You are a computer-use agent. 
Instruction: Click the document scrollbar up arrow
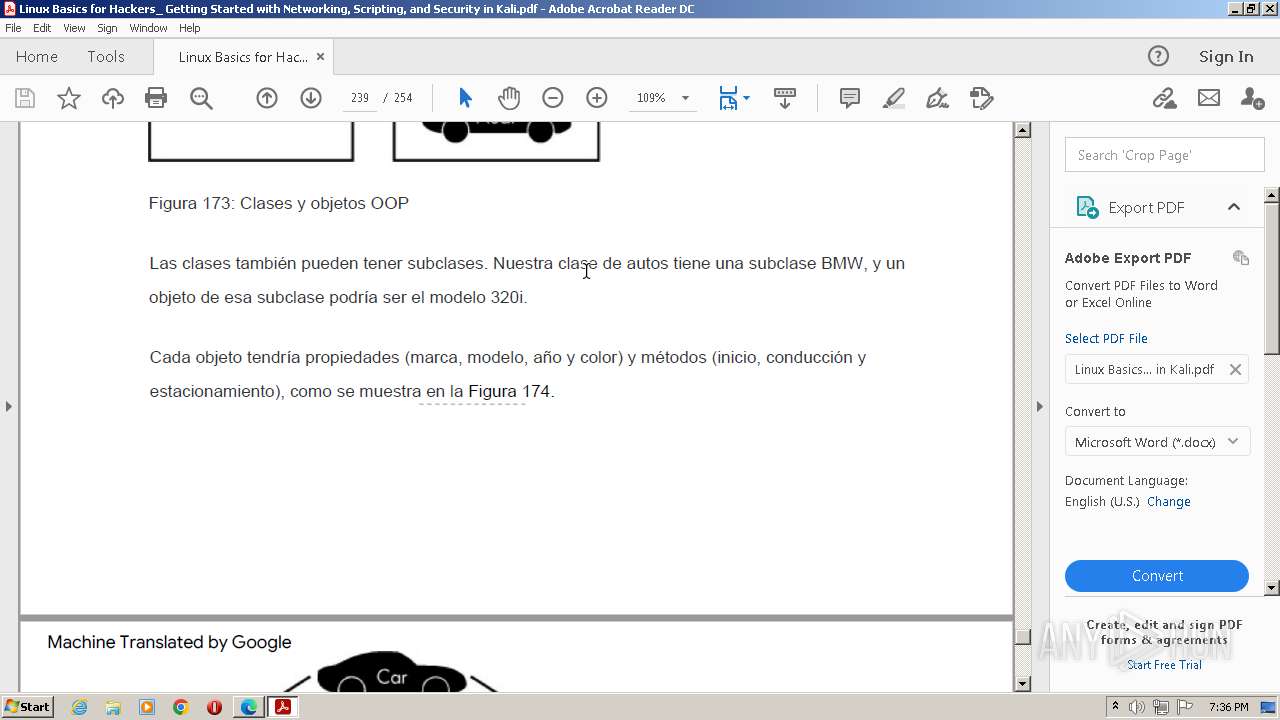pos(1022,130)
